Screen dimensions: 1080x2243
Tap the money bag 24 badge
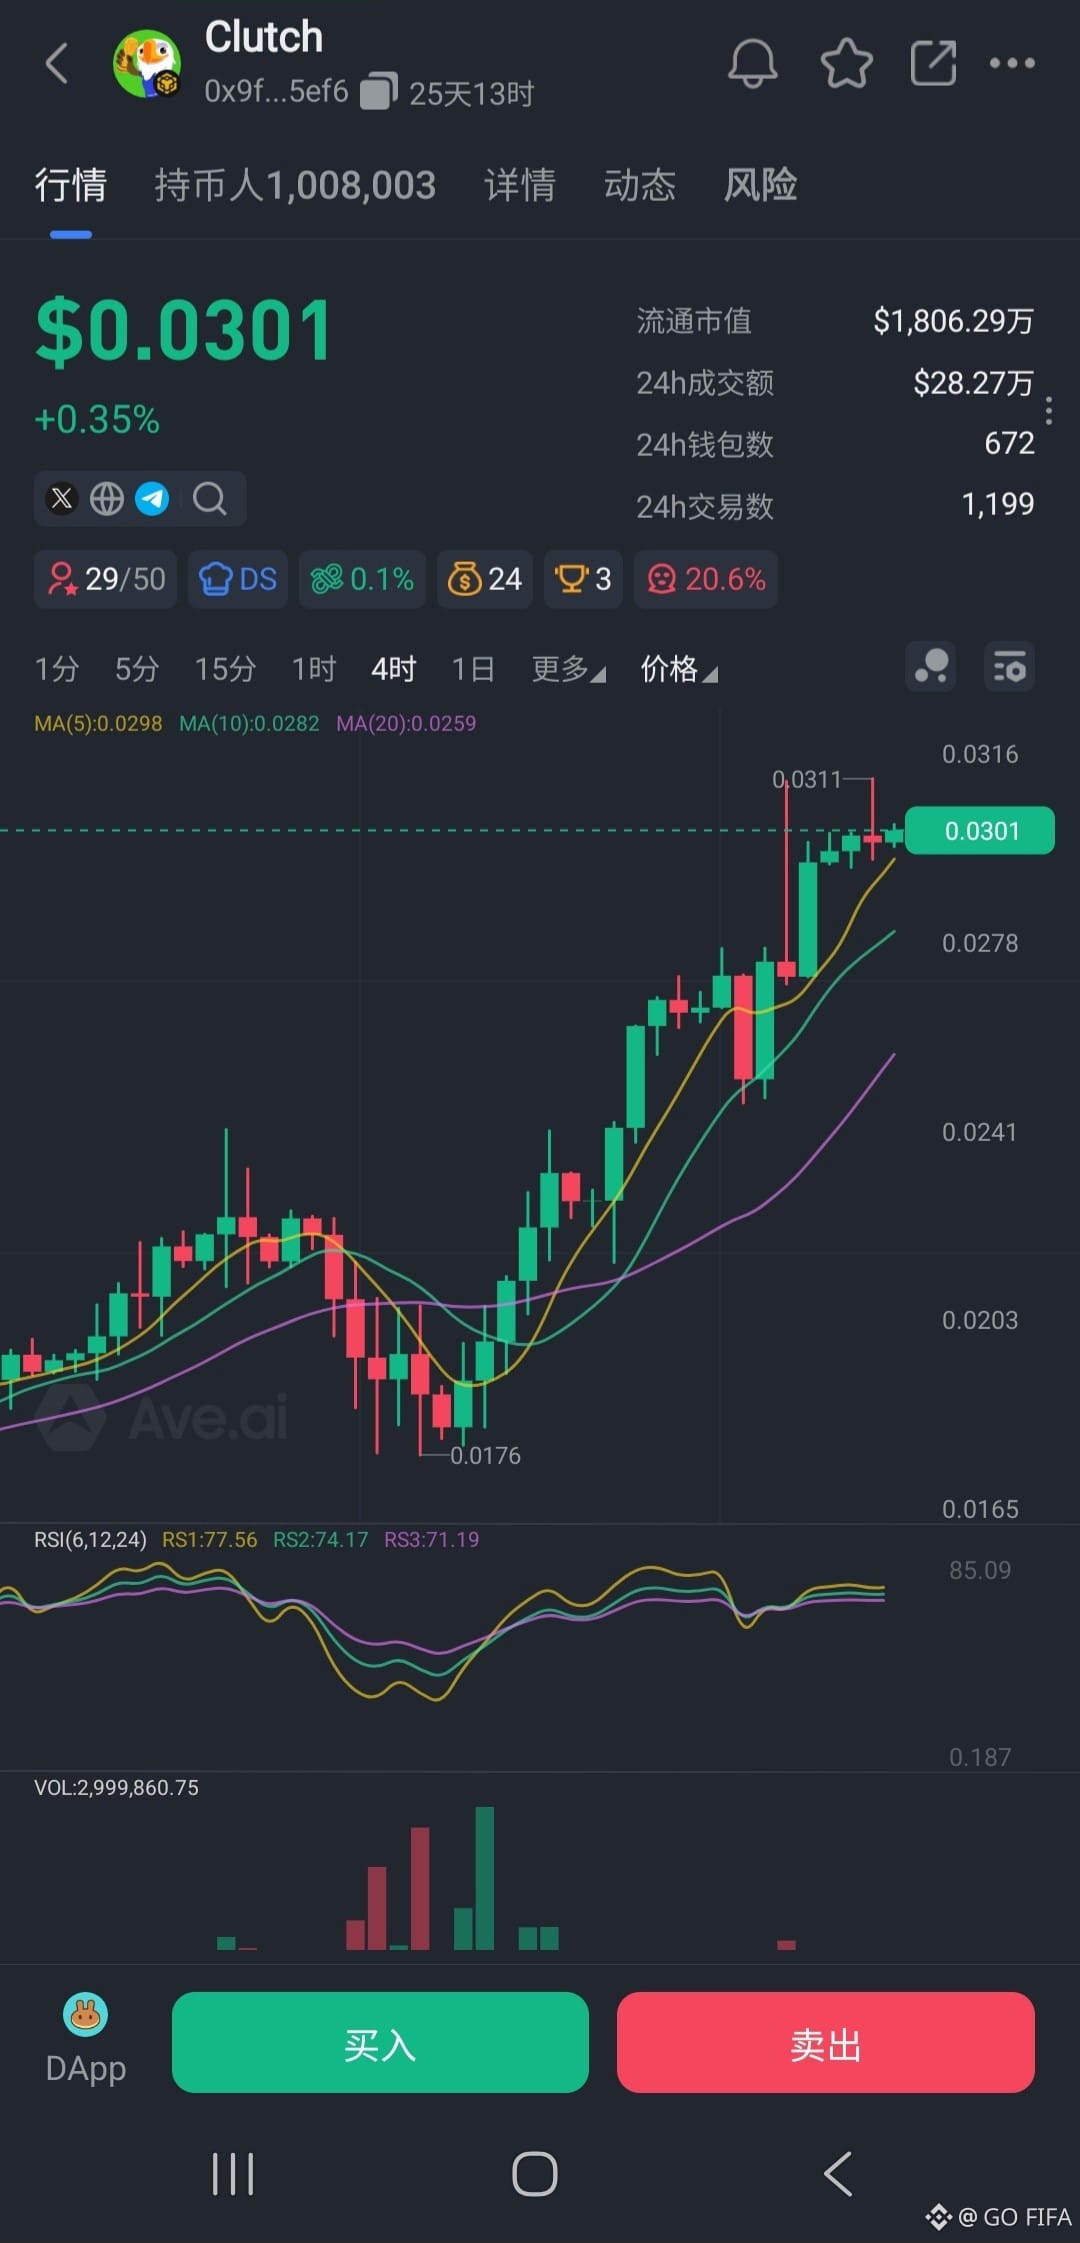pyautogui.click(x=484, y=579)
